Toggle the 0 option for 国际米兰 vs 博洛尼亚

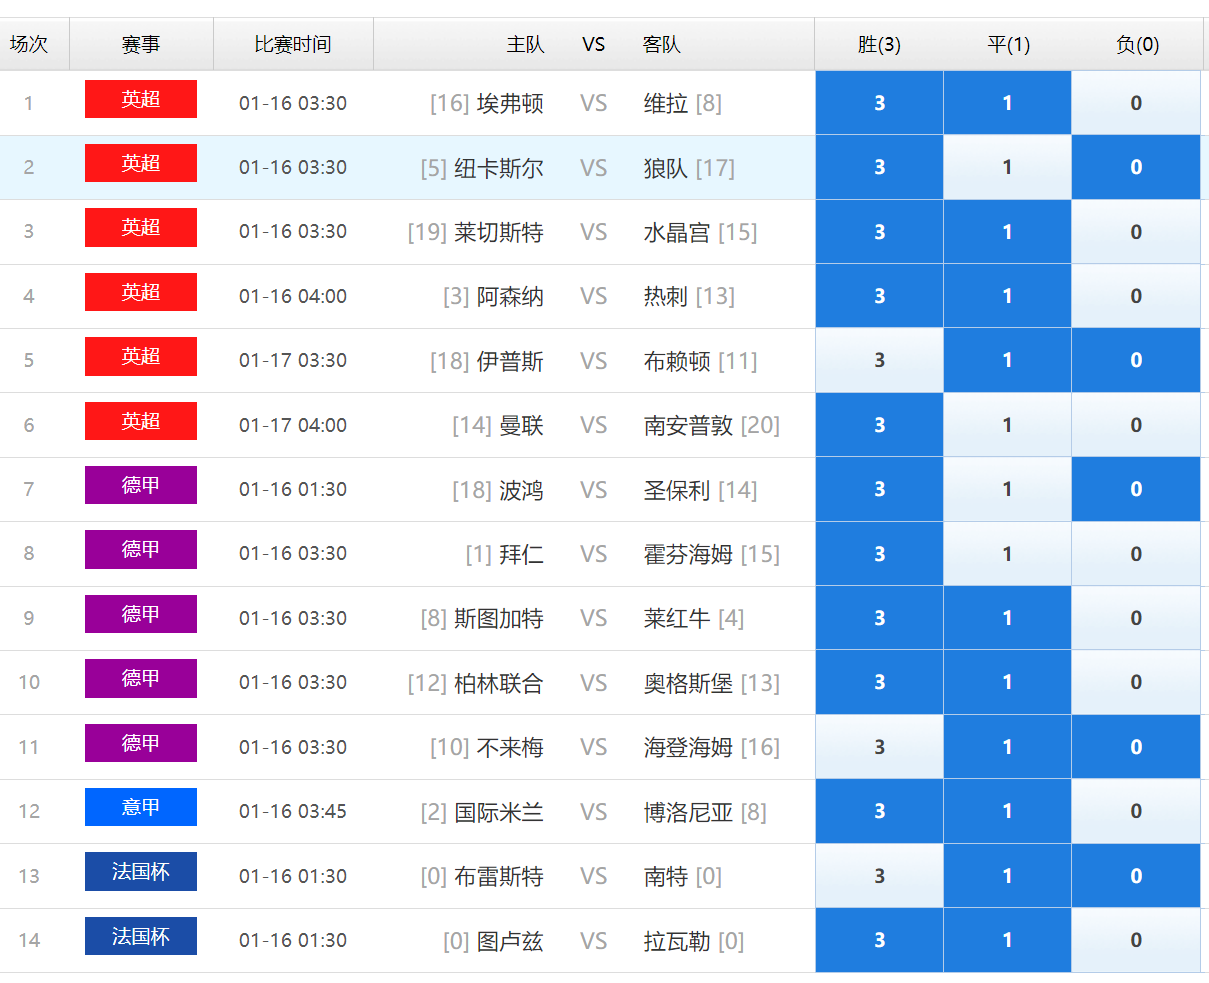[1136, 811]
